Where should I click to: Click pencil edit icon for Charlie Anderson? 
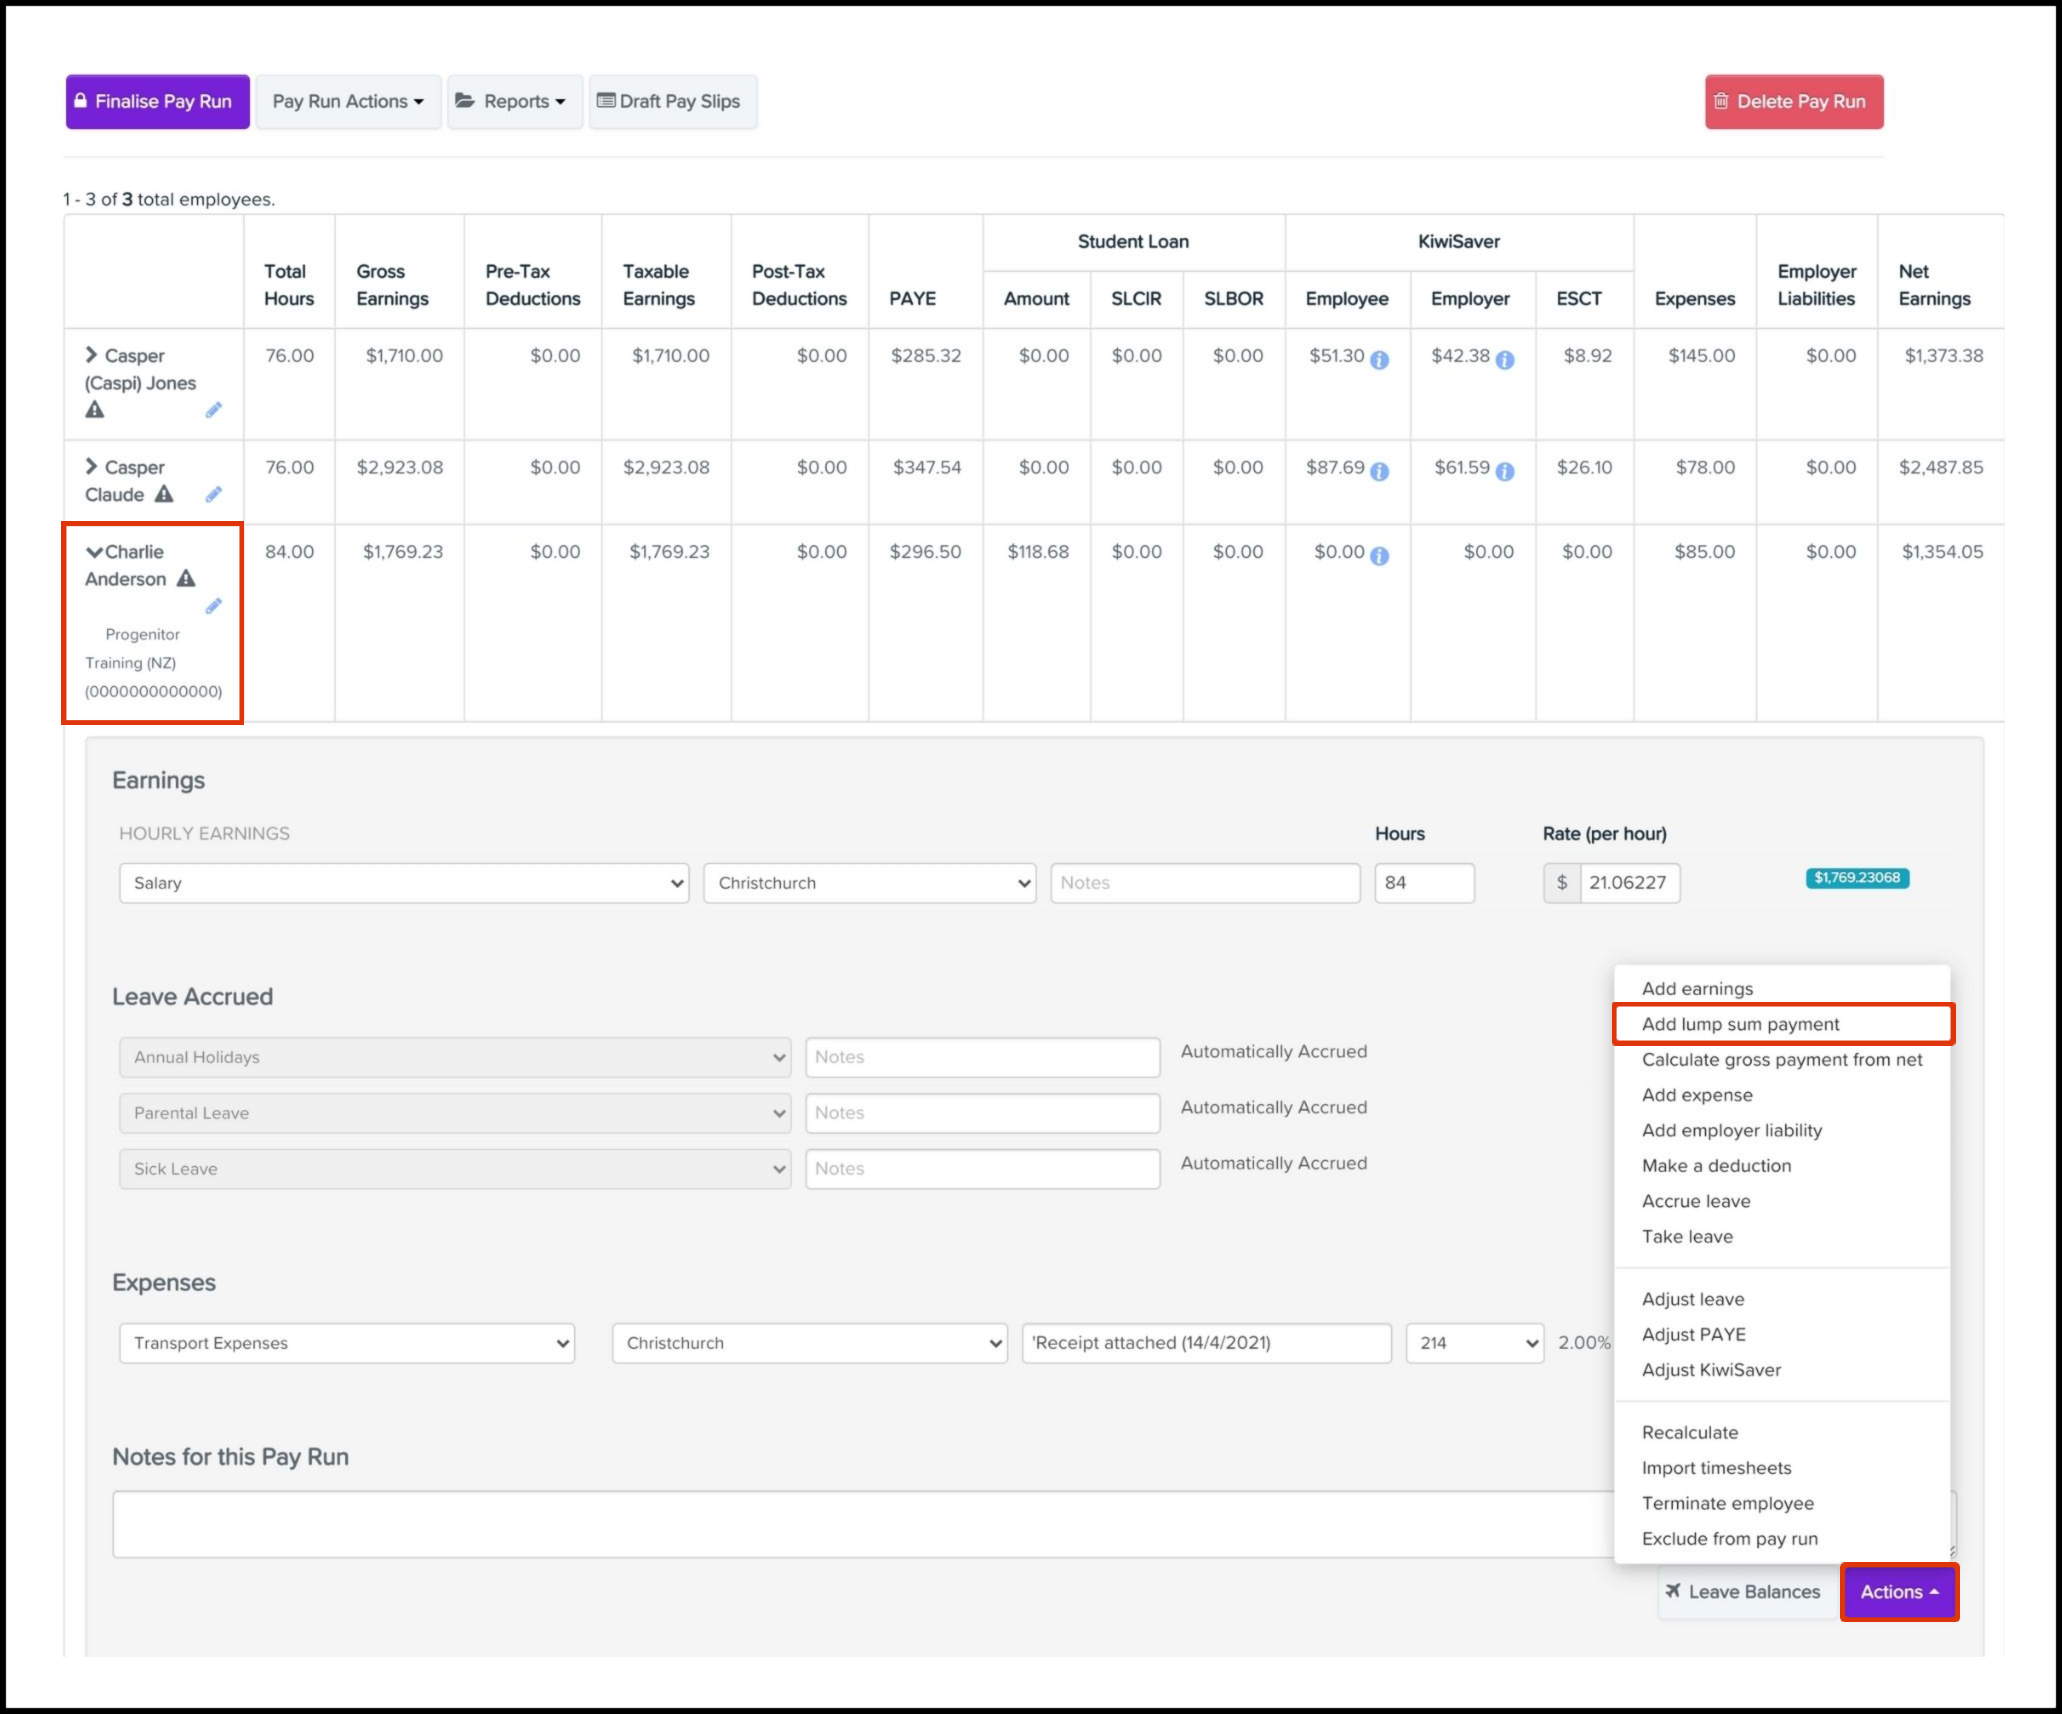(x=213, y=606)
